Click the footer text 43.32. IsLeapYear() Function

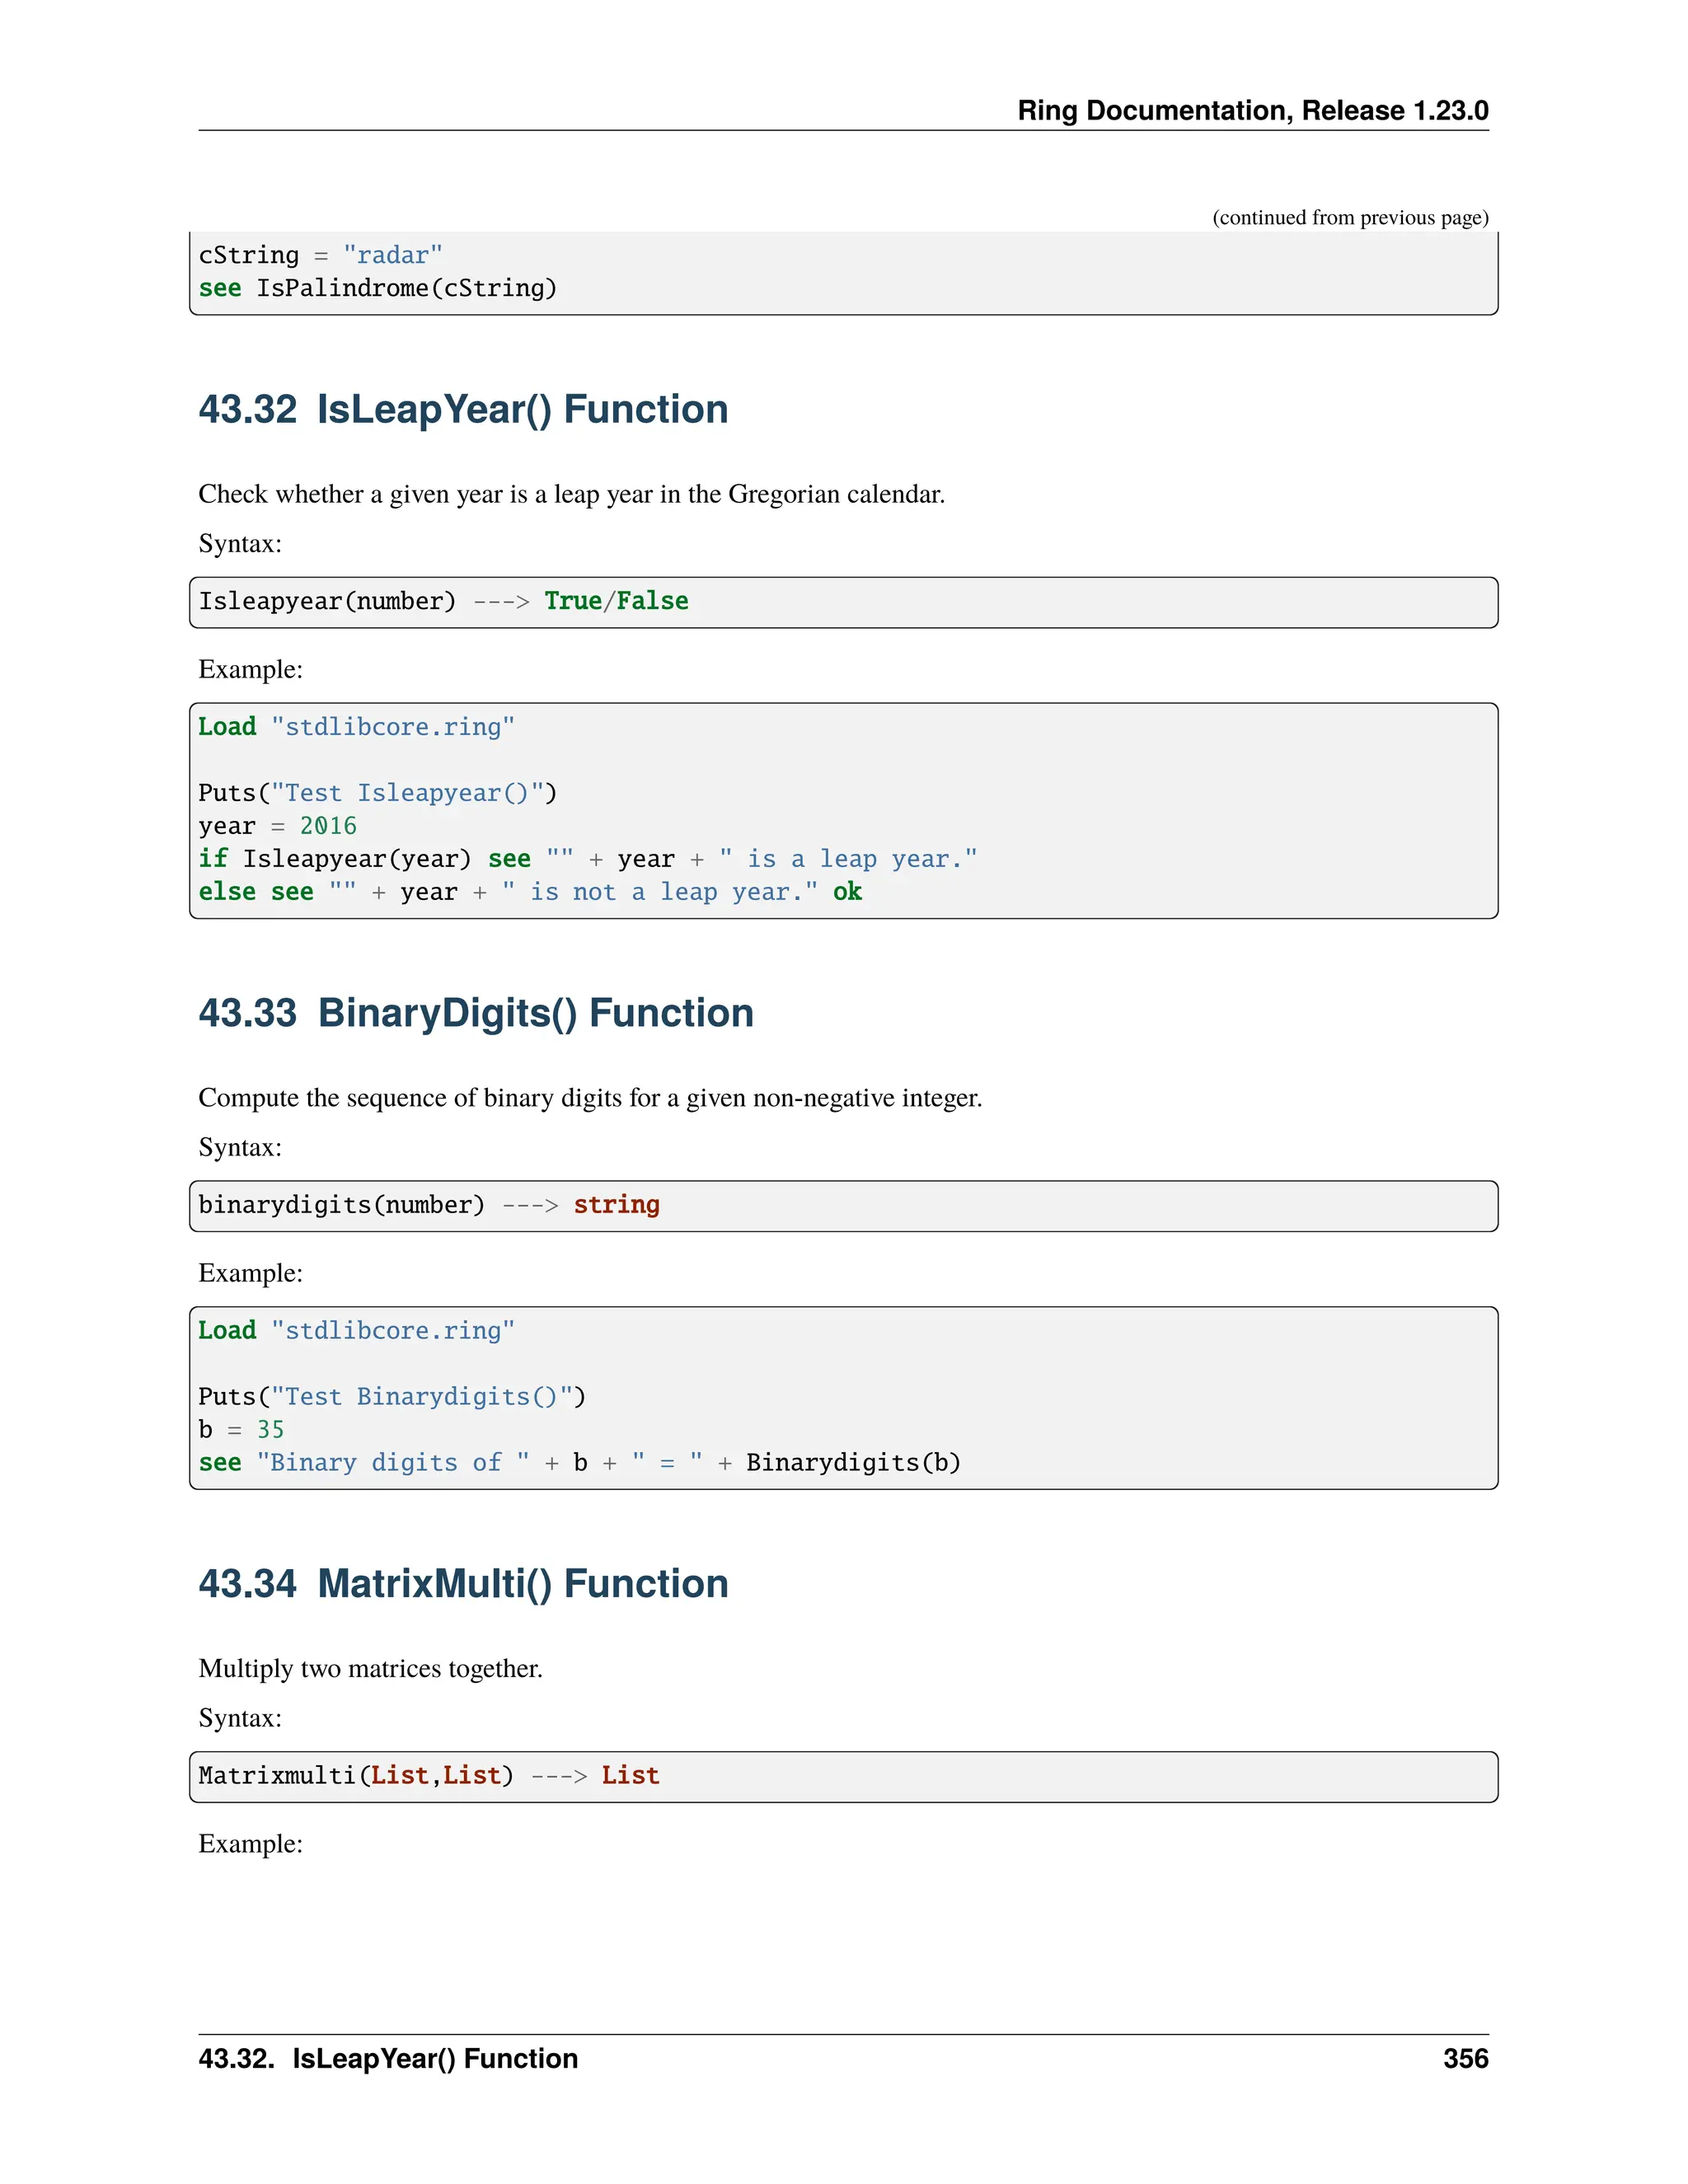[x=388, y=2059]
